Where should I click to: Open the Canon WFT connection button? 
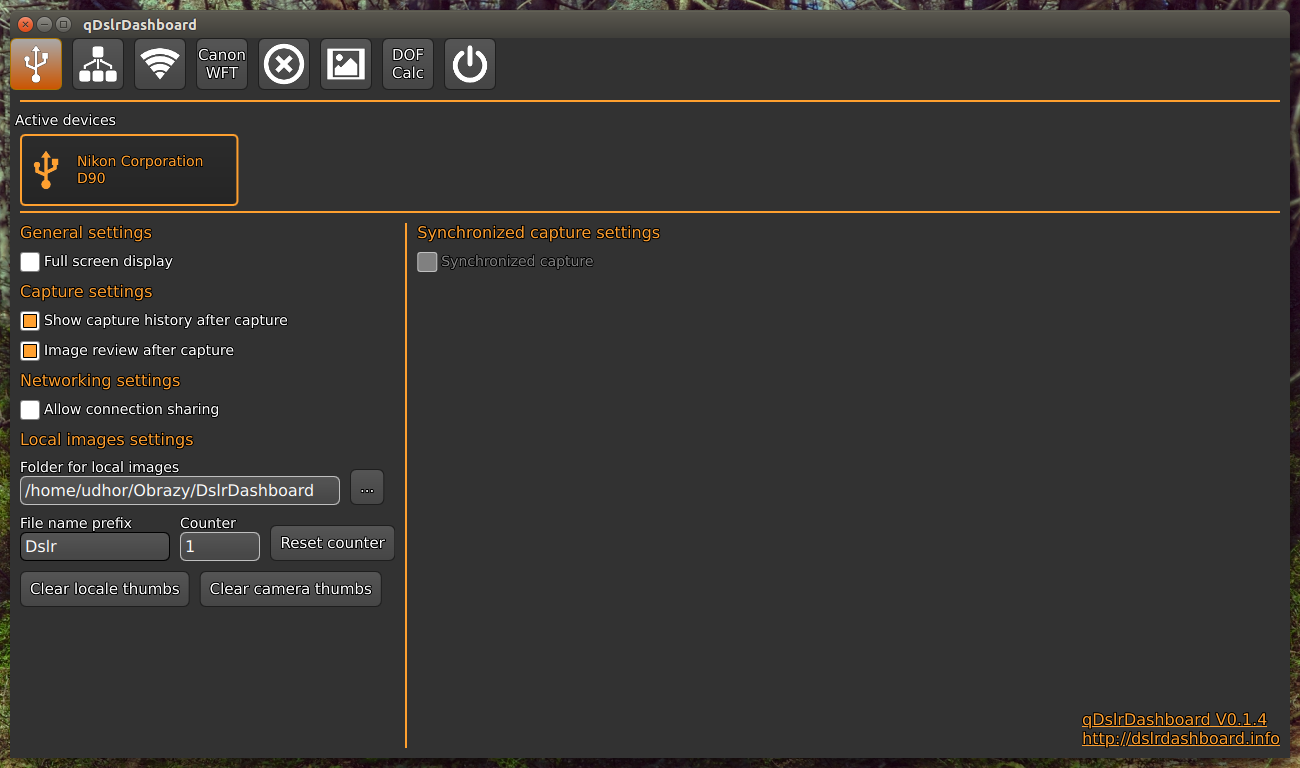[222, 64]
